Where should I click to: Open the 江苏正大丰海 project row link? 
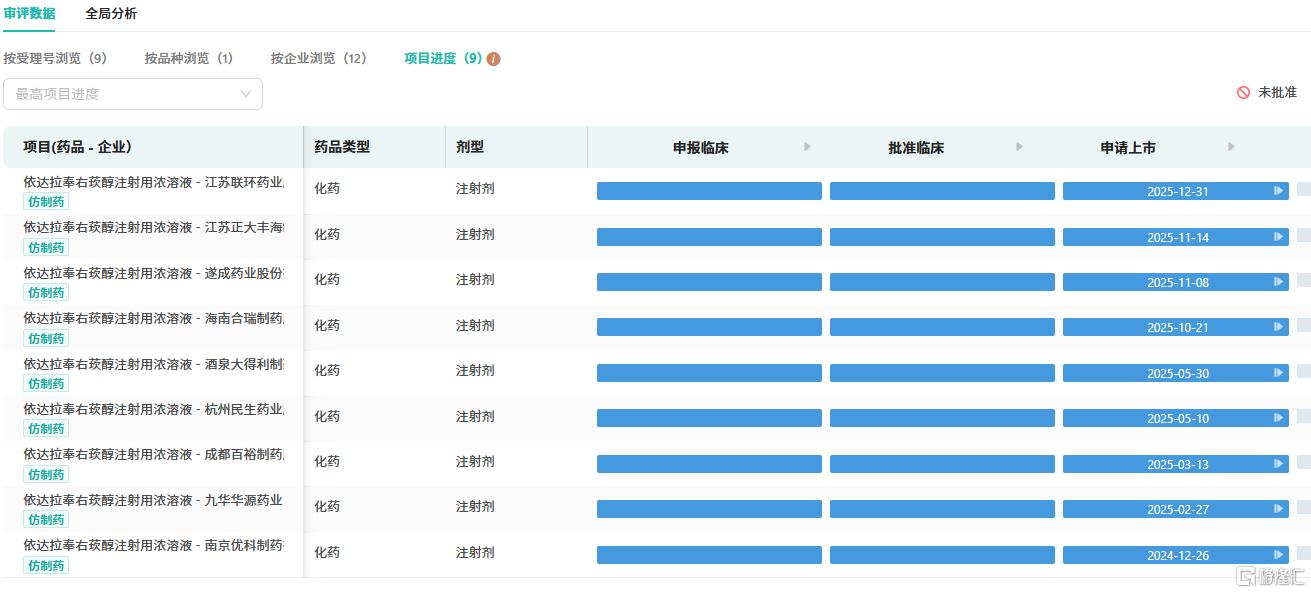click(x=154, y=227)
